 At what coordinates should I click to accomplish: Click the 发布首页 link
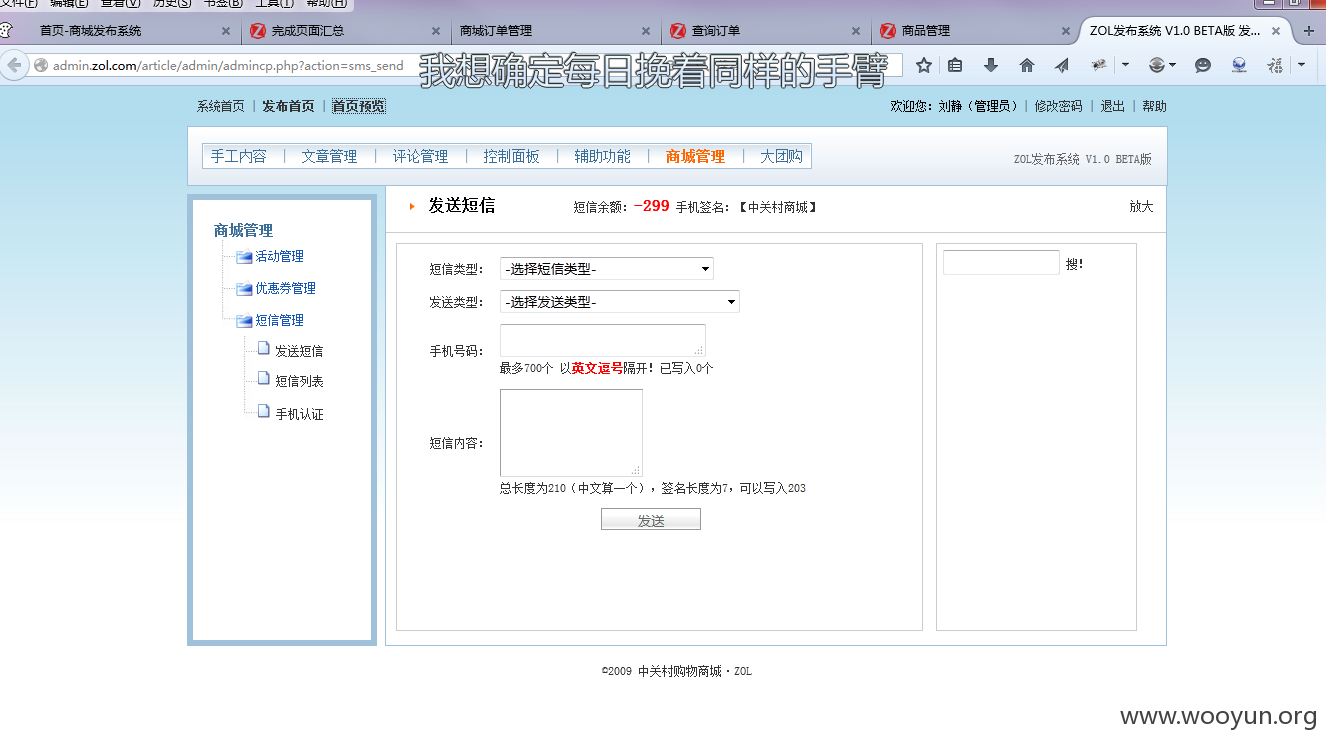[x=288, y=106]
